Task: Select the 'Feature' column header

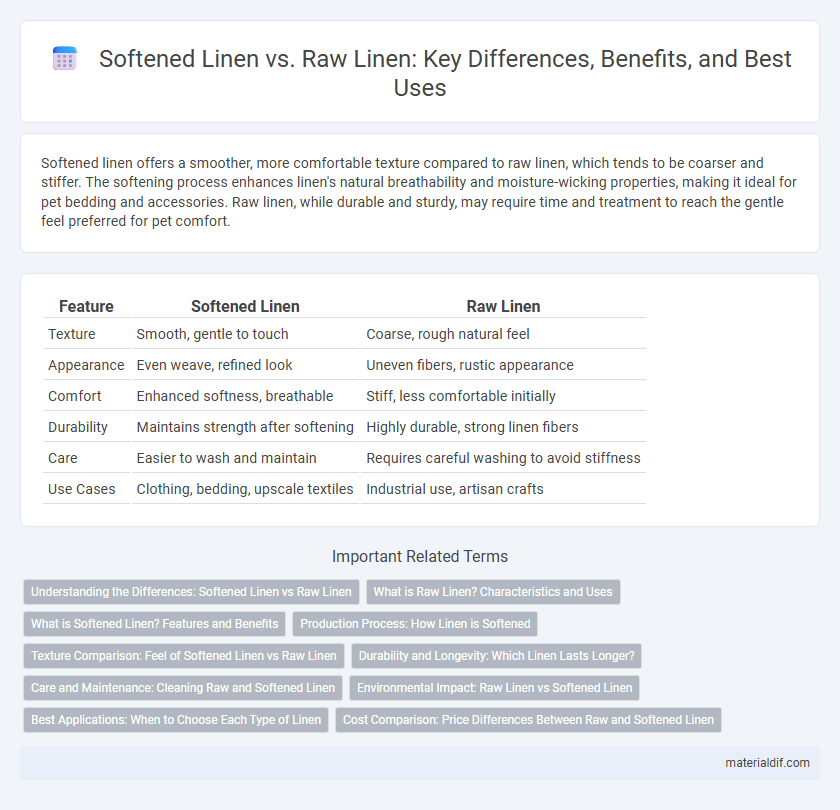Action: [x=86, y=306]
